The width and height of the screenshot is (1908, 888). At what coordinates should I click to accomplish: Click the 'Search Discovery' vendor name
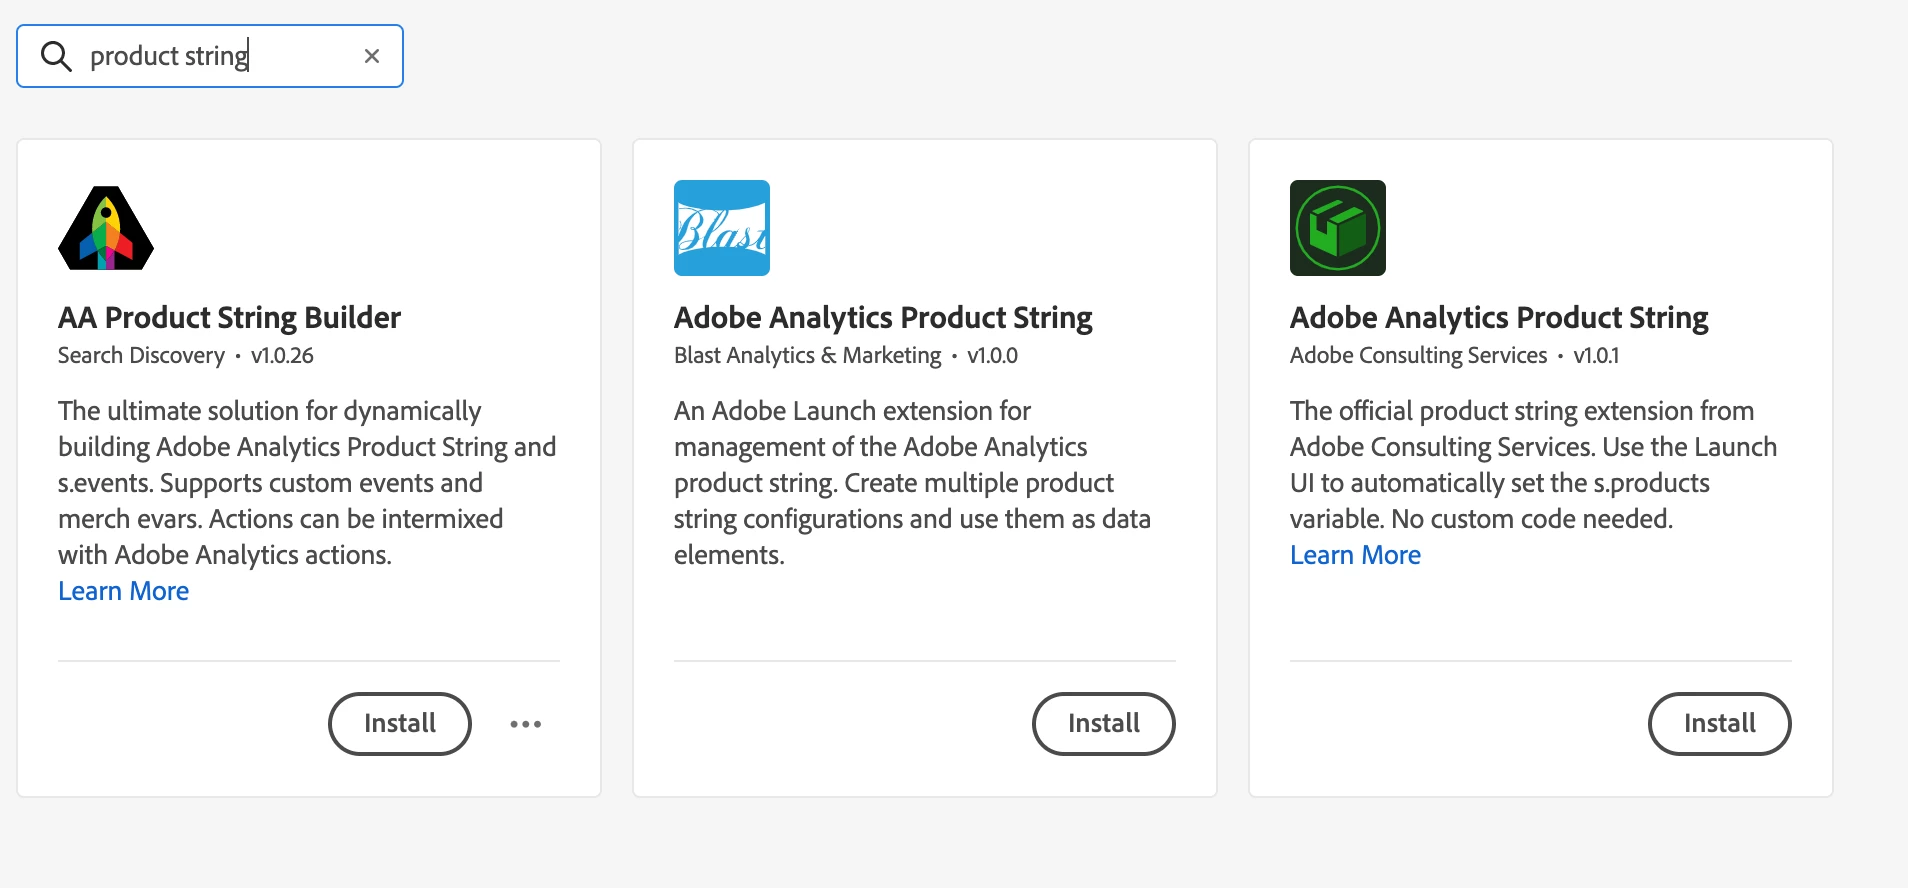click(x=141, y=356)
